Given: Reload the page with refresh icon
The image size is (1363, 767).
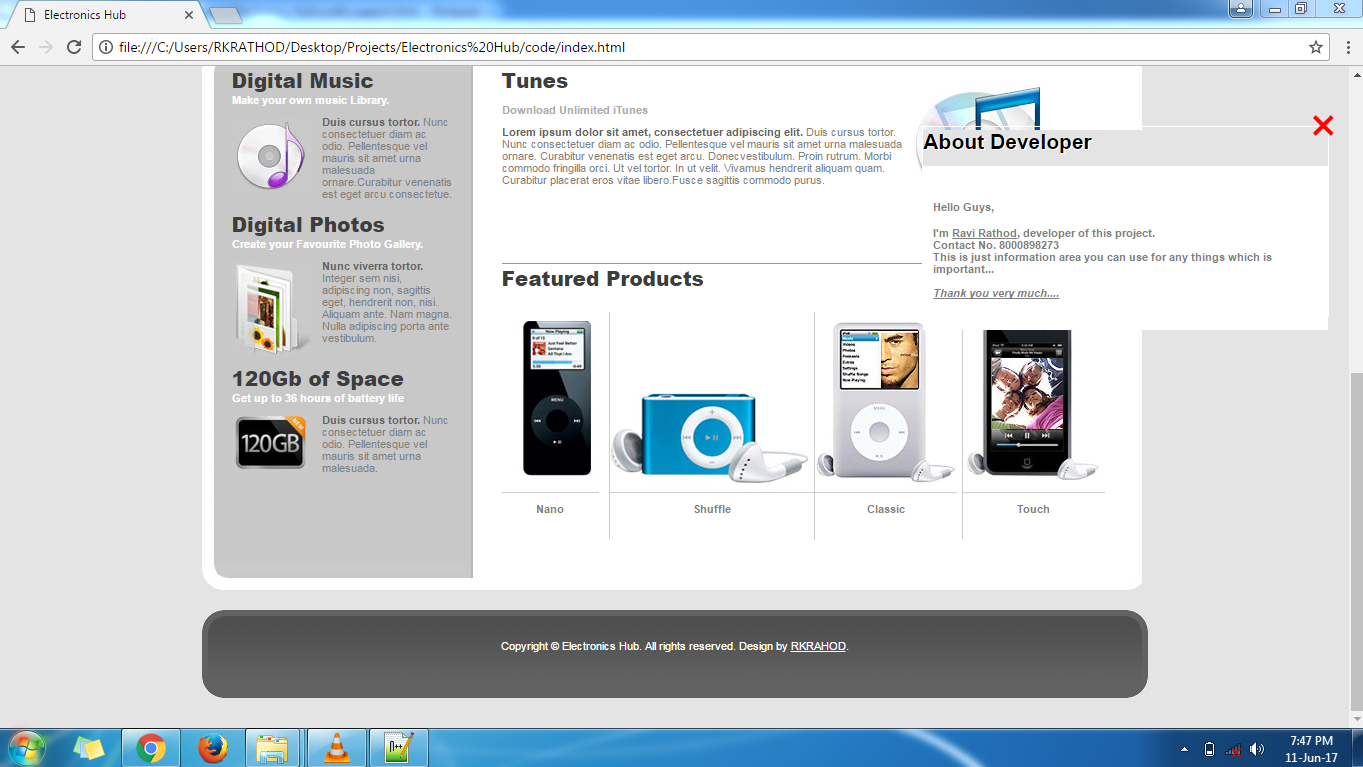Looking at the screenshot, I should 74,47.
